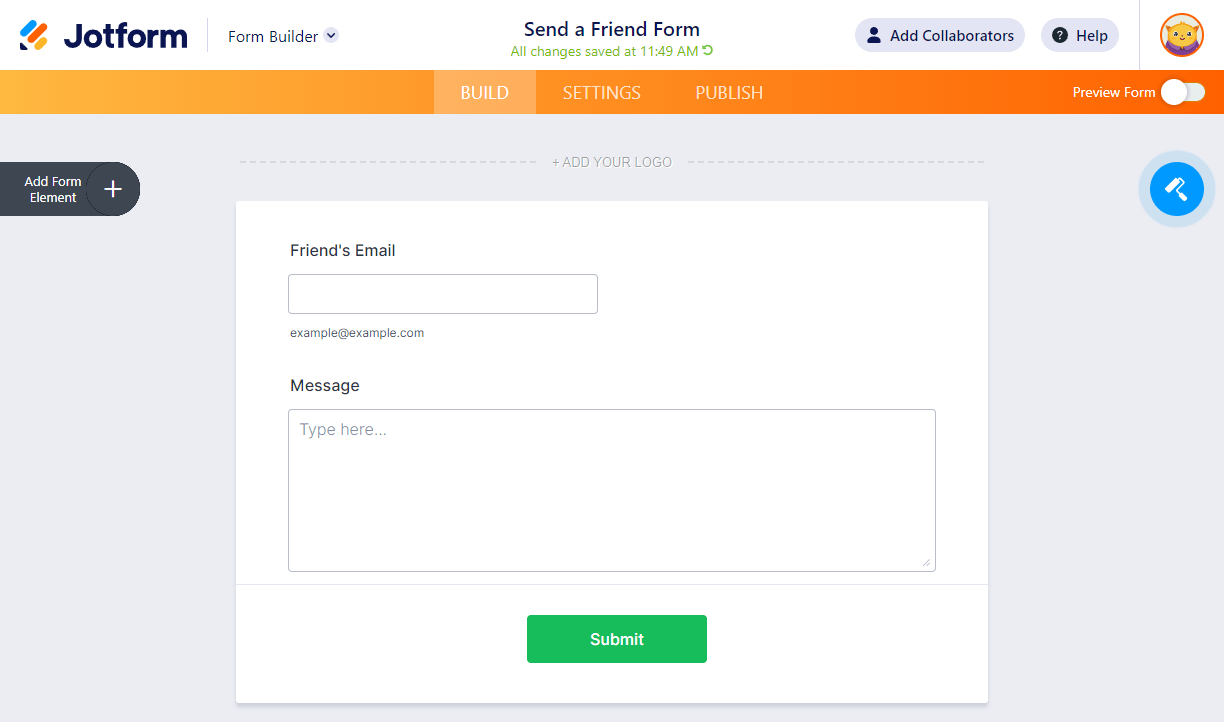
Task: Click the Jotform logo icon
Action: (34, 36)
